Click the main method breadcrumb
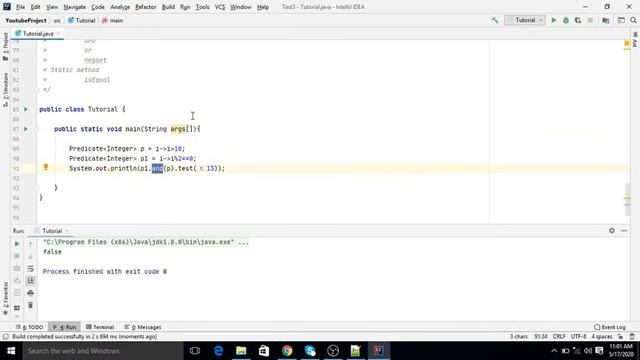 tap(112, 20)
